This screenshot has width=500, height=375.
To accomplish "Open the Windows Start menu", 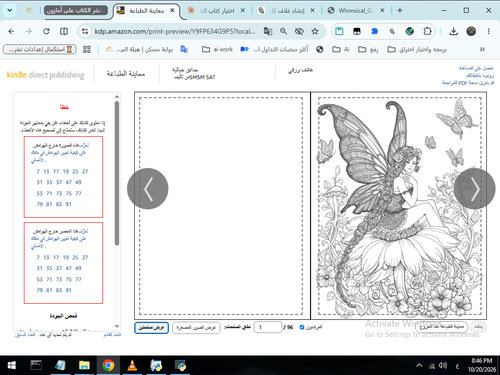I will coord(12,365).
